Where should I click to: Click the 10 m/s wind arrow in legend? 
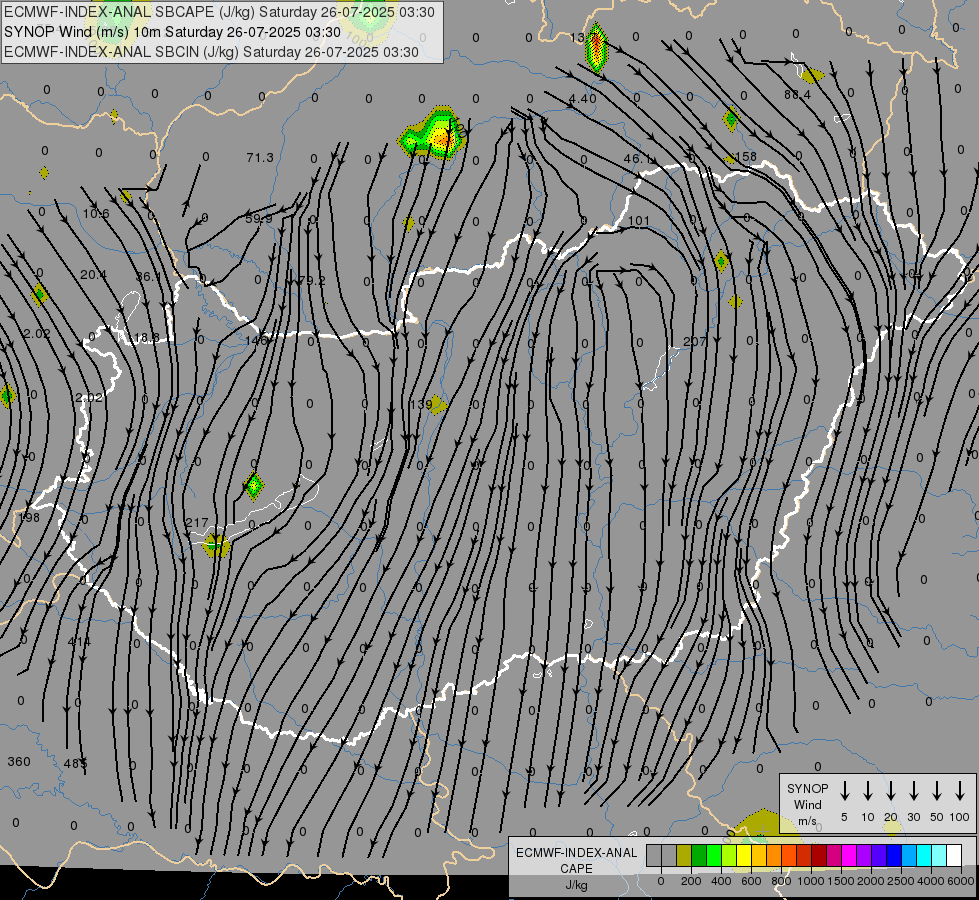pos(867,791)
